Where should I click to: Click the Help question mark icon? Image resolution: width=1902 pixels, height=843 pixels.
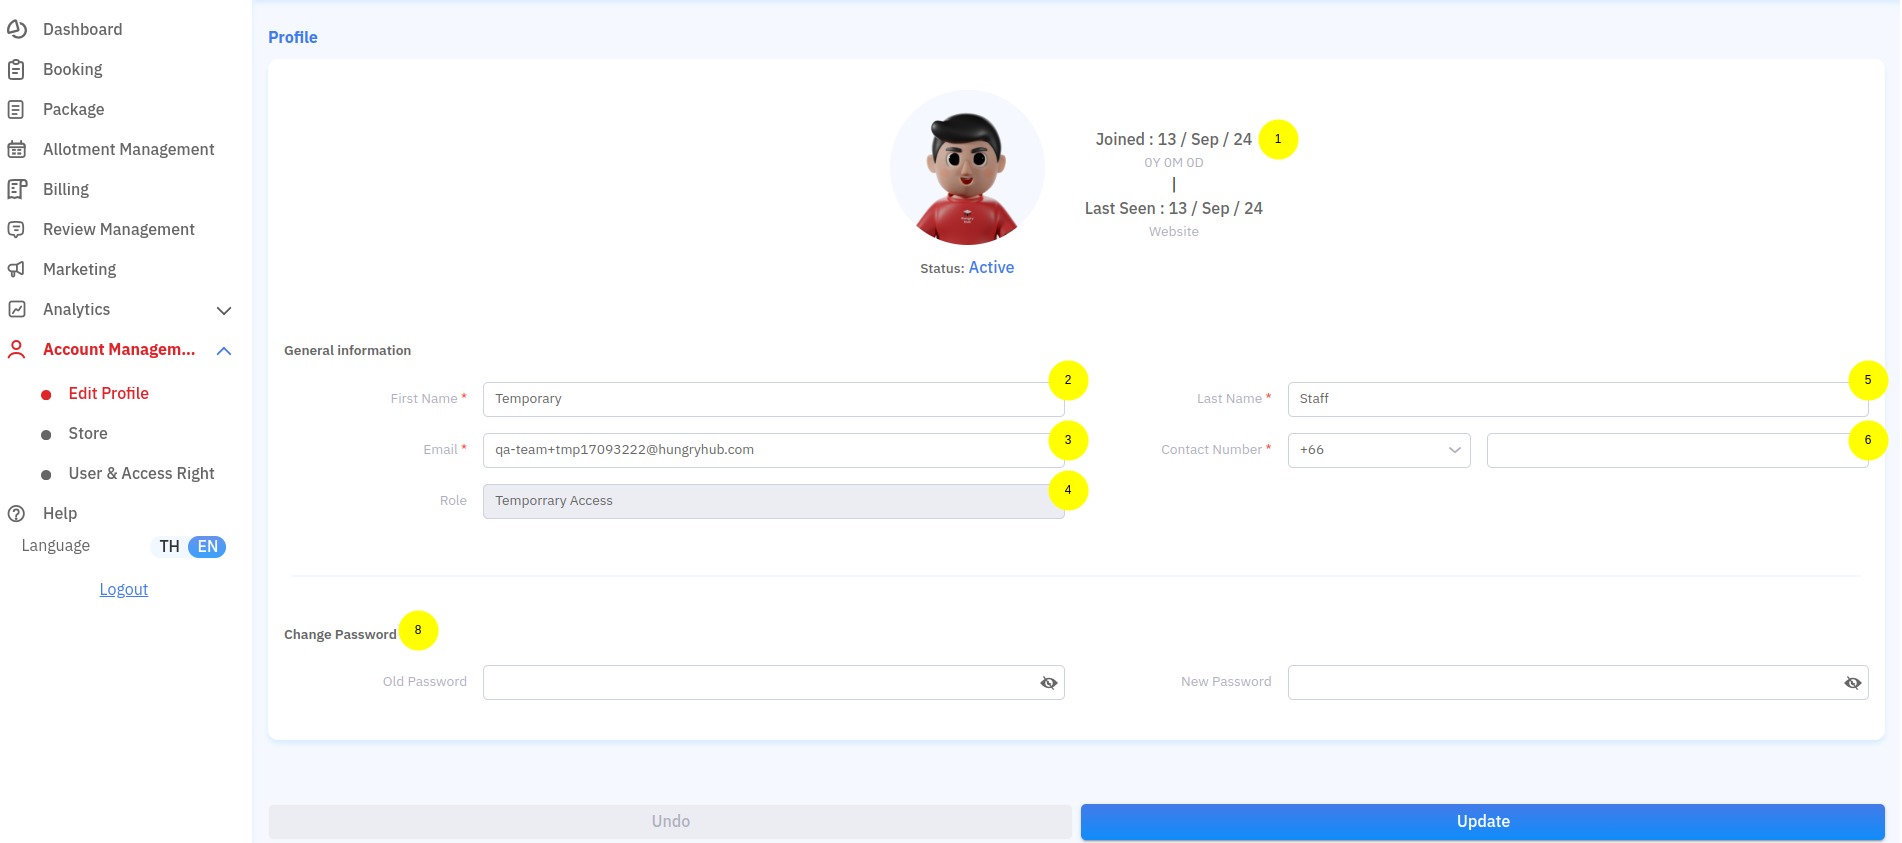tap(17, 514)
